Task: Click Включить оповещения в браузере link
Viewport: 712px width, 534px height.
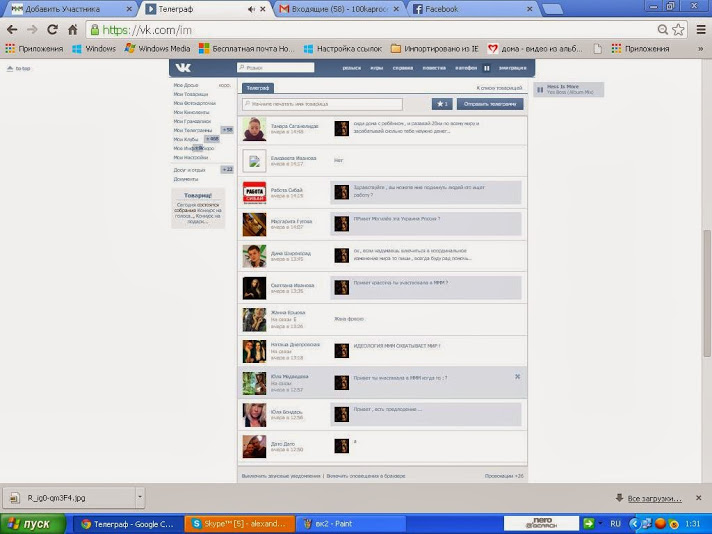Action: coord(366,476)
